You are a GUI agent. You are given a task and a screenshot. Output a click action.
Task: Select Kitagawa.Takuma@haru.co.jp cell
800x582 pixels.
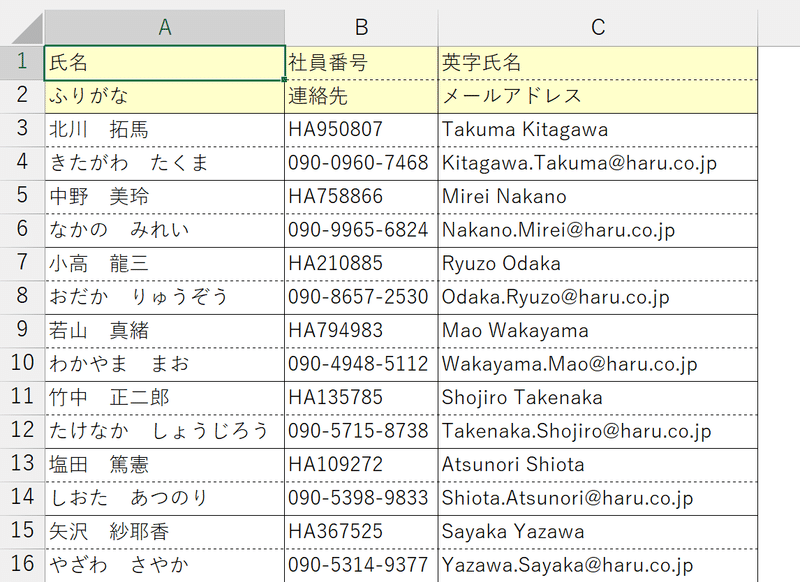pyautogui.click(x=597, y=164)
